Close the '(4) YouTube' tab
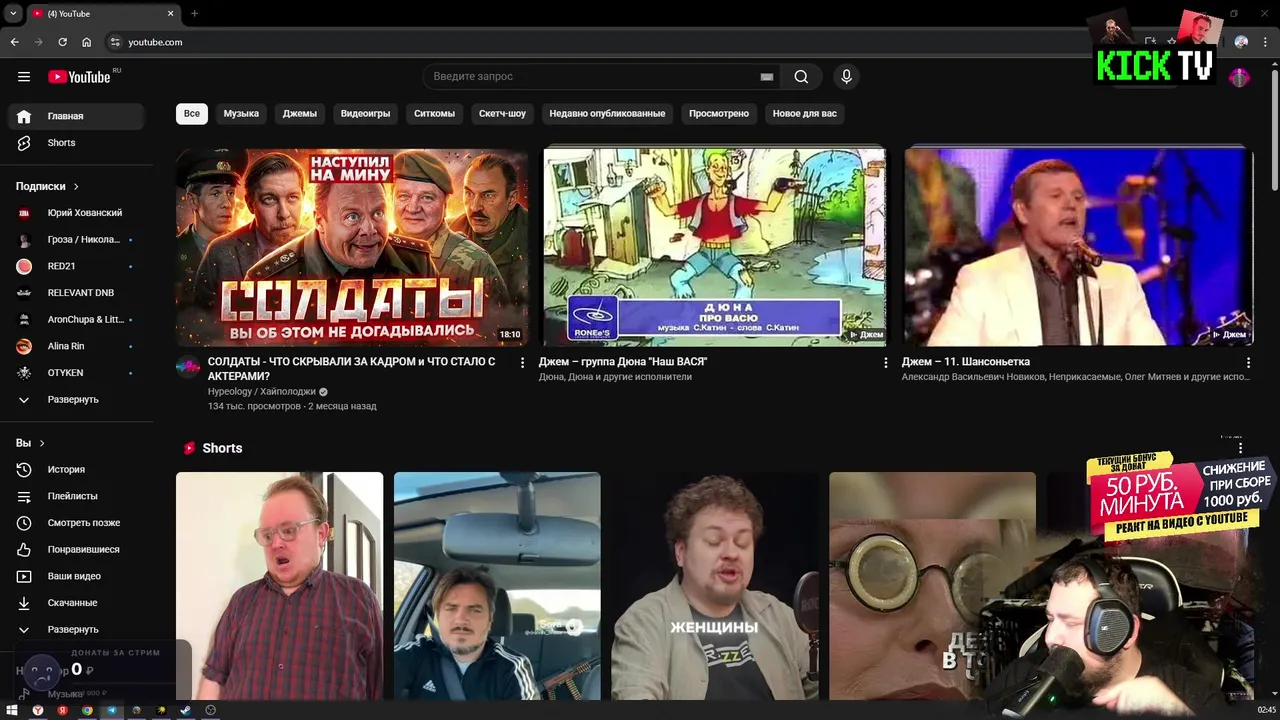 coord(170,13)
